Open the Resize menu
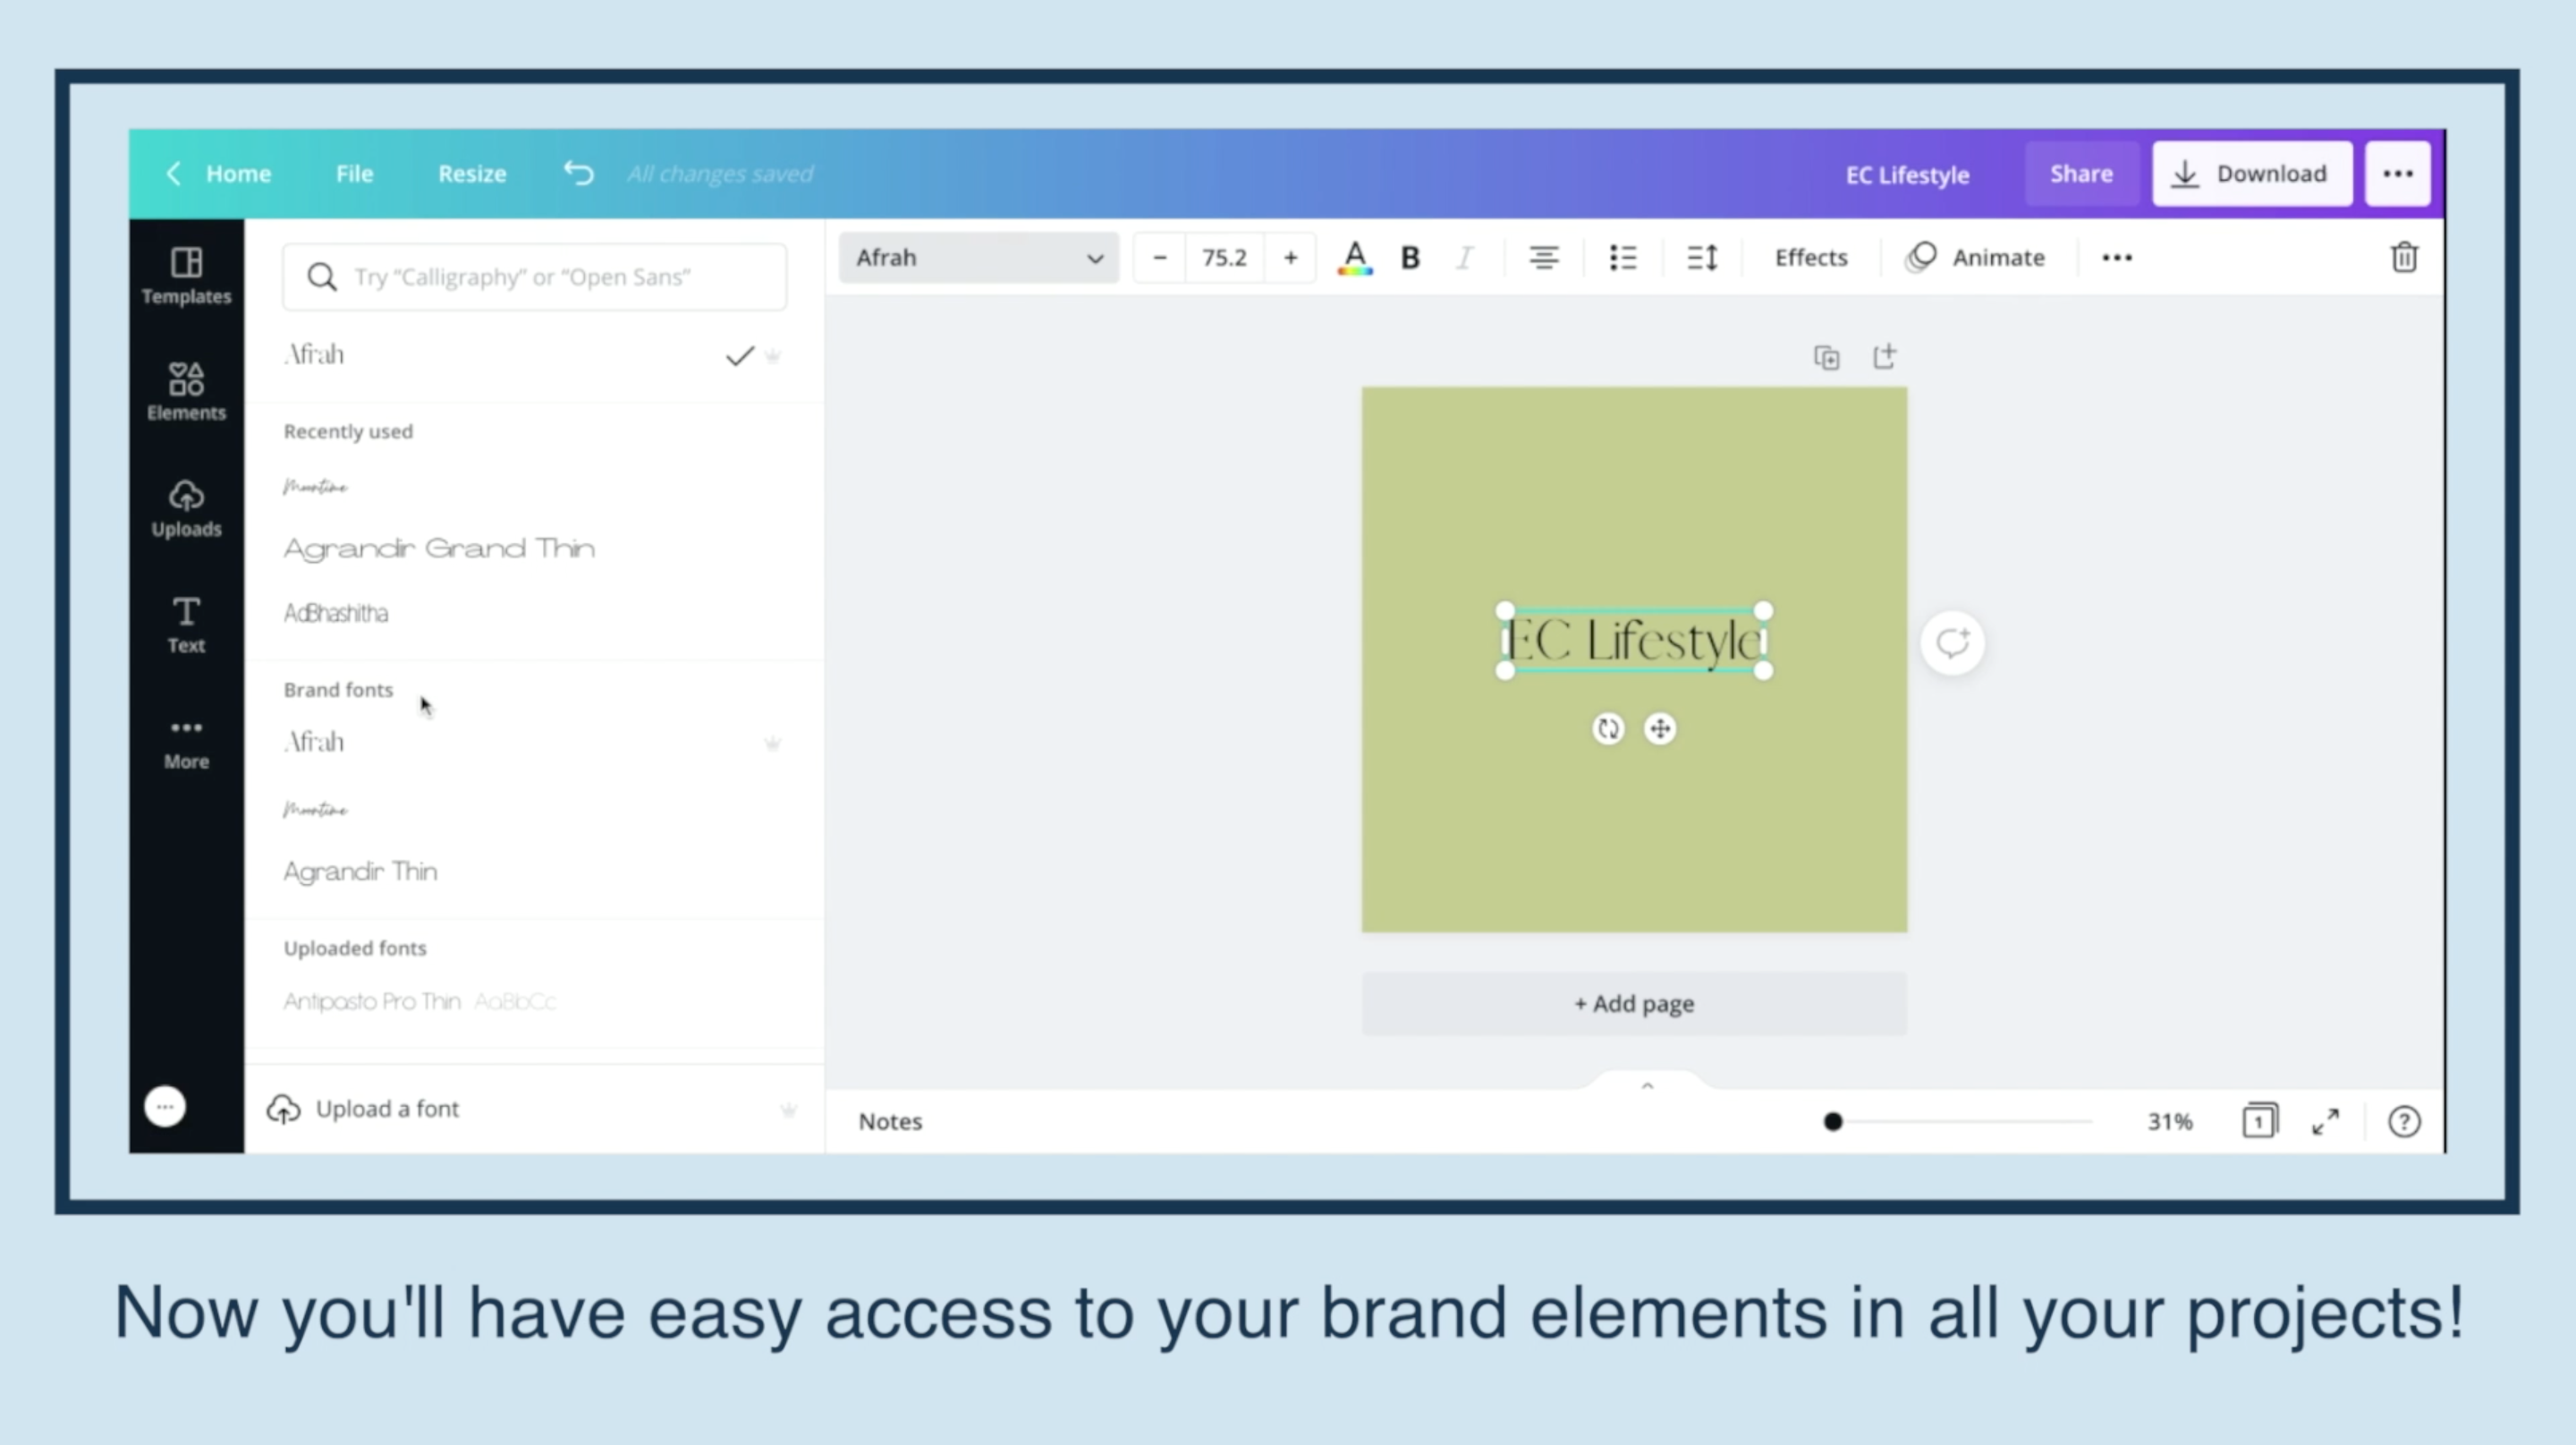 [x=472, y=174]
